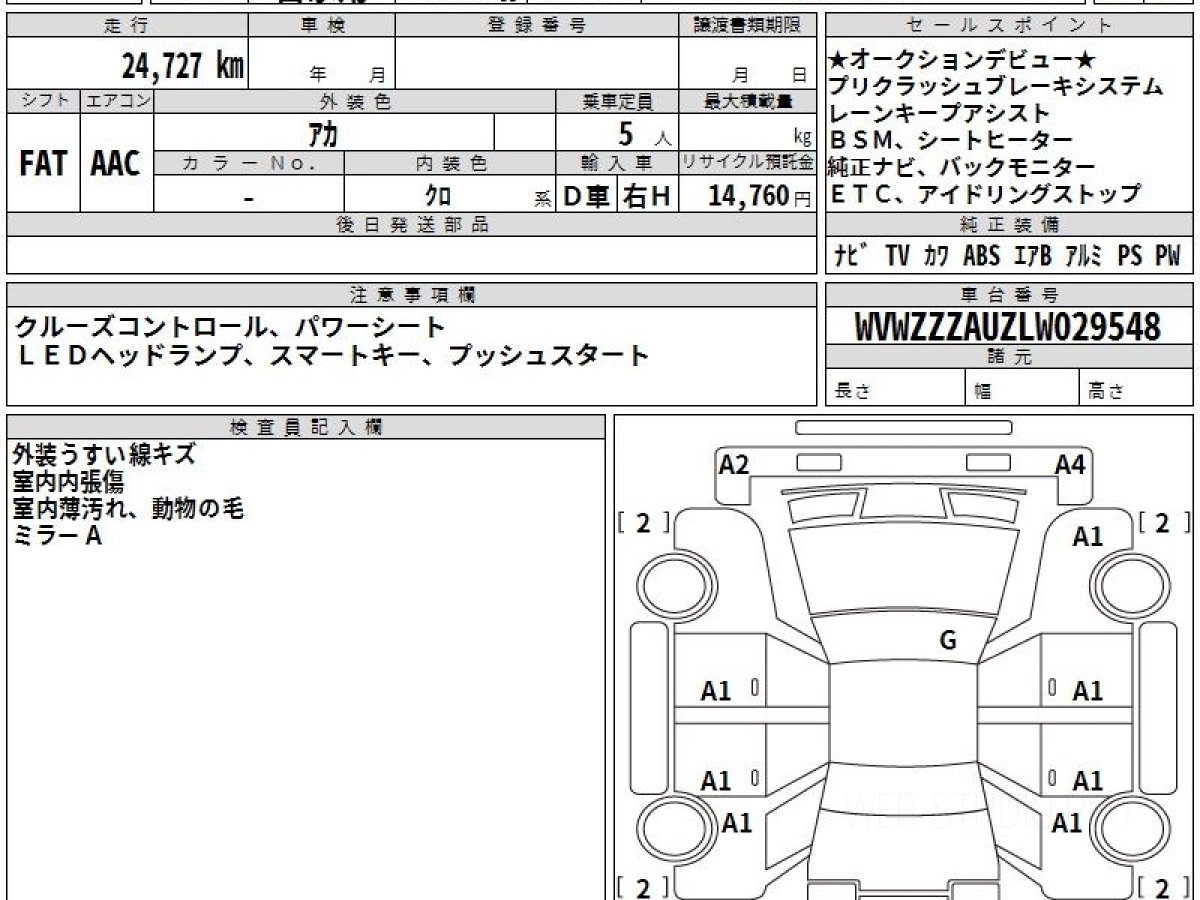1200x900 pixels.
Task: Click the 最大積載量 header
Action: click(747, 101)
